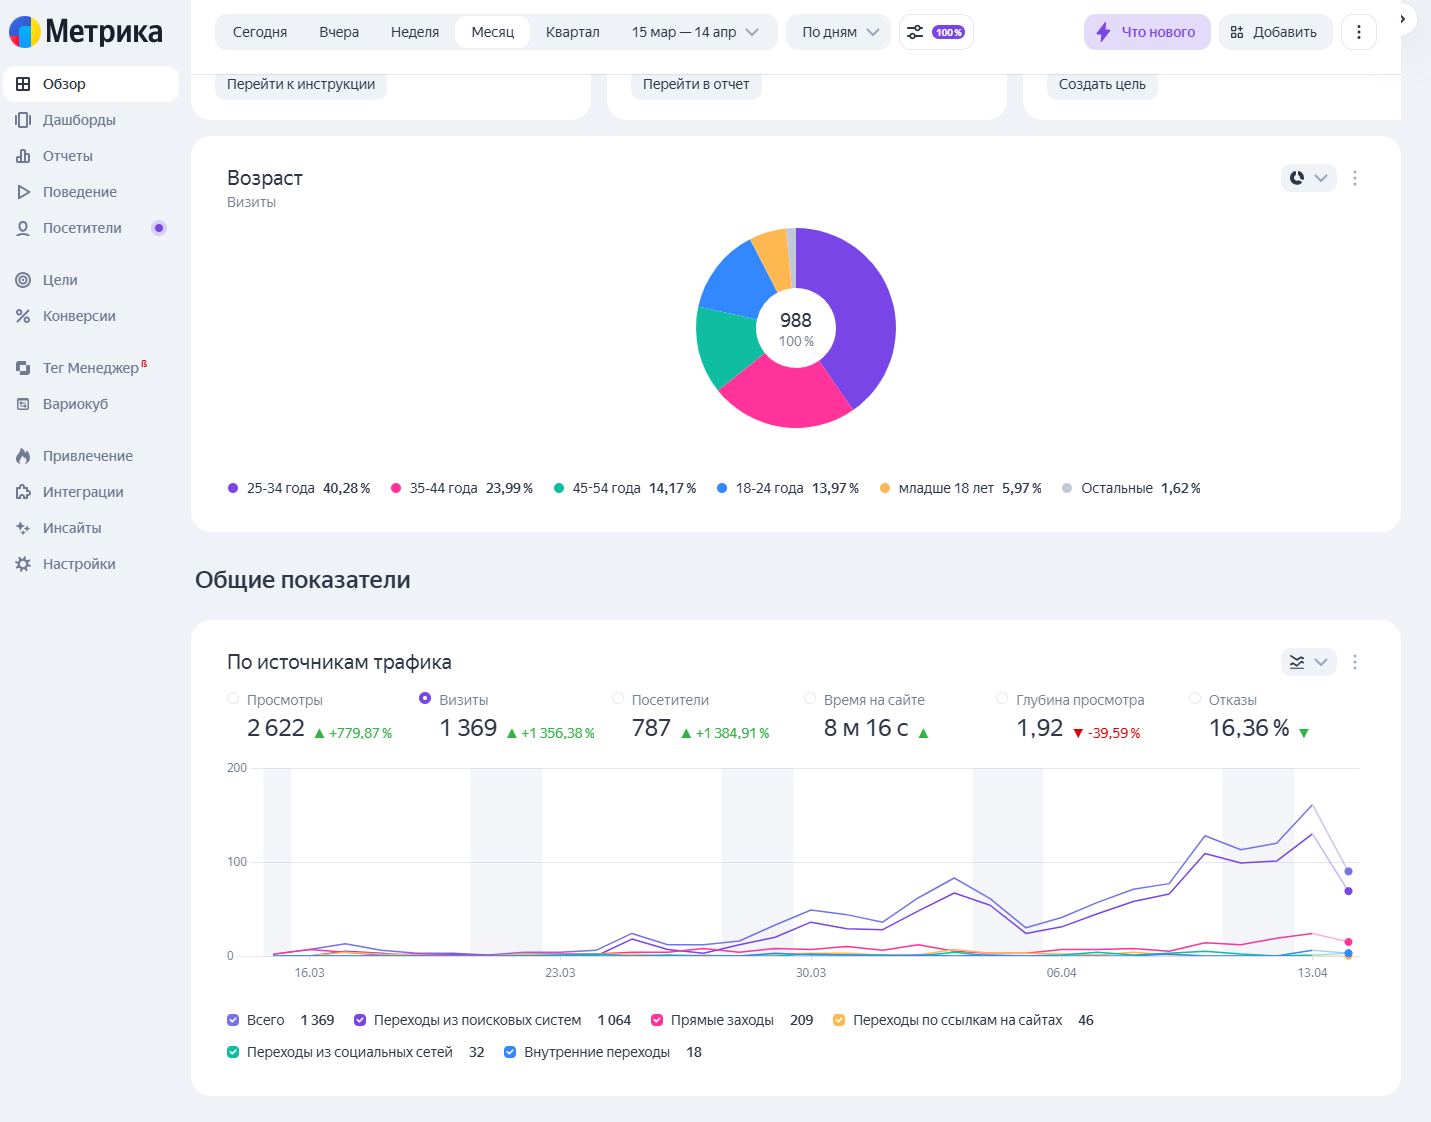Open the По дням grouping dropdown
The height and width of the screenshot is (1122, 1431).
839,32
